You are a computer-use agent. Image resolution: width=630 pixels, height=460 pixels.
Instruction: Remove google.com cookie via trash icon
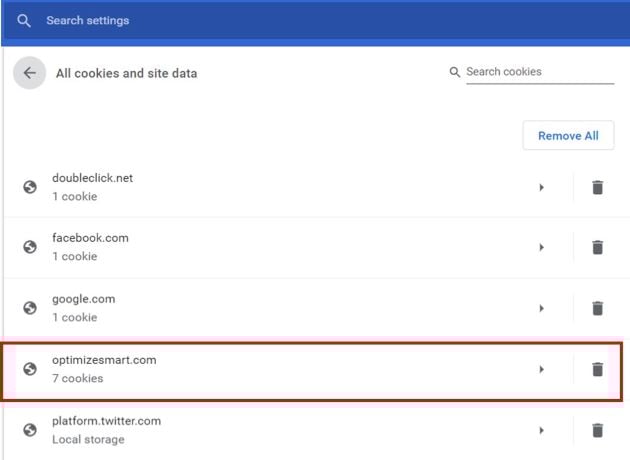(597, 309)
